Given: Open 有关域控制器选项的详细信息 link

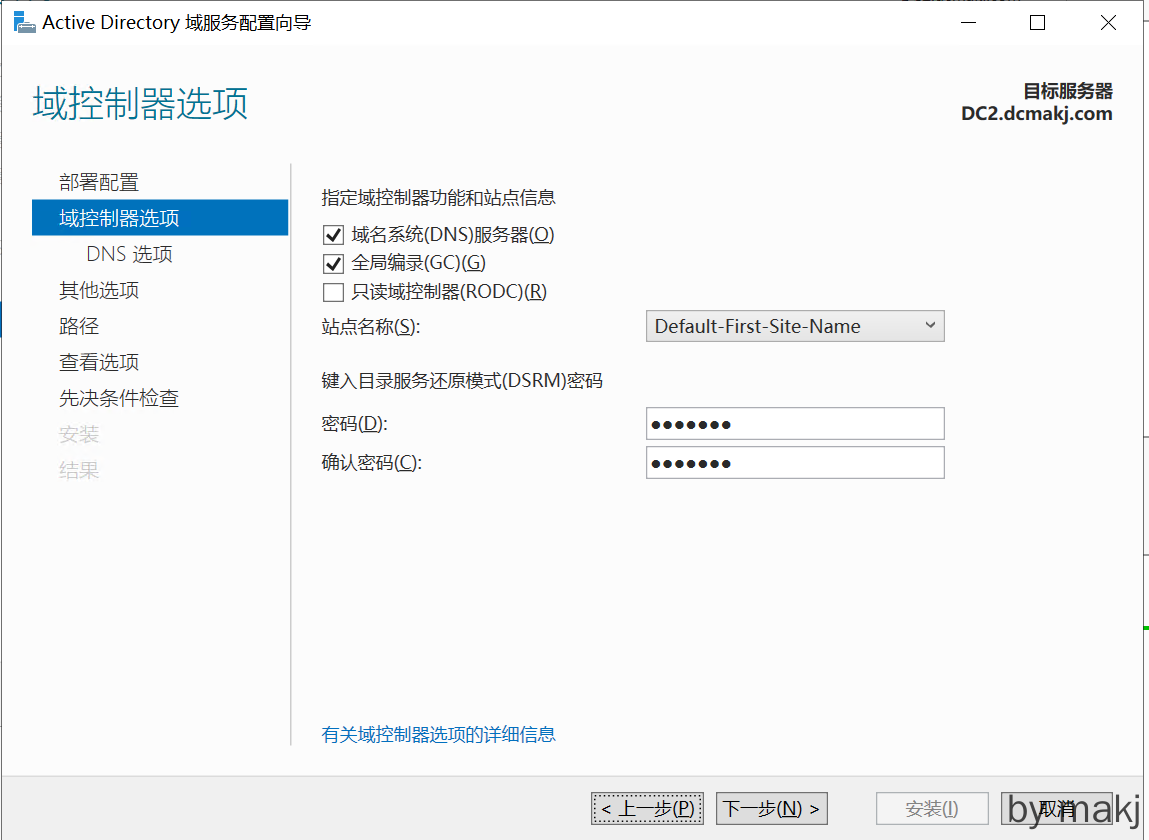Looking at the screenshot, I should [438, 735].
